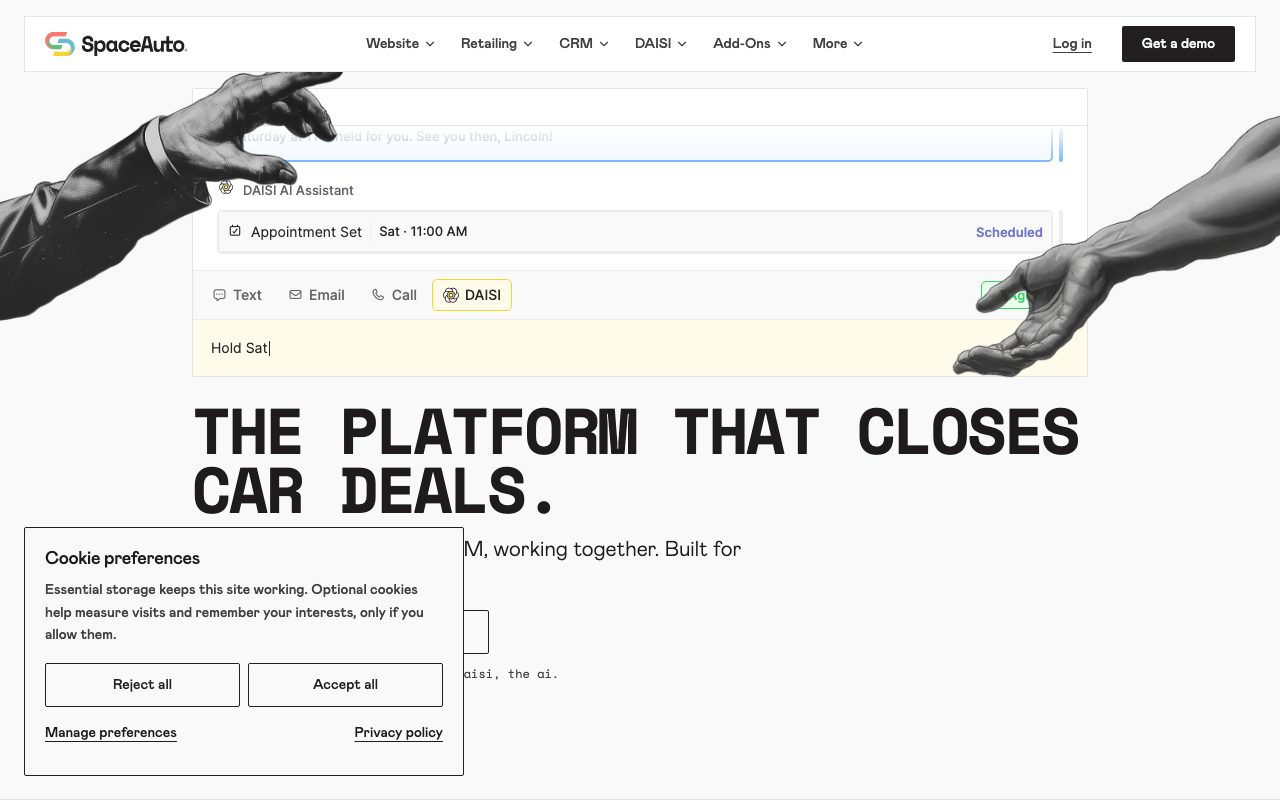Click the Email envelope icon
Screen dimensions: 1280x800
coord(295,295)
